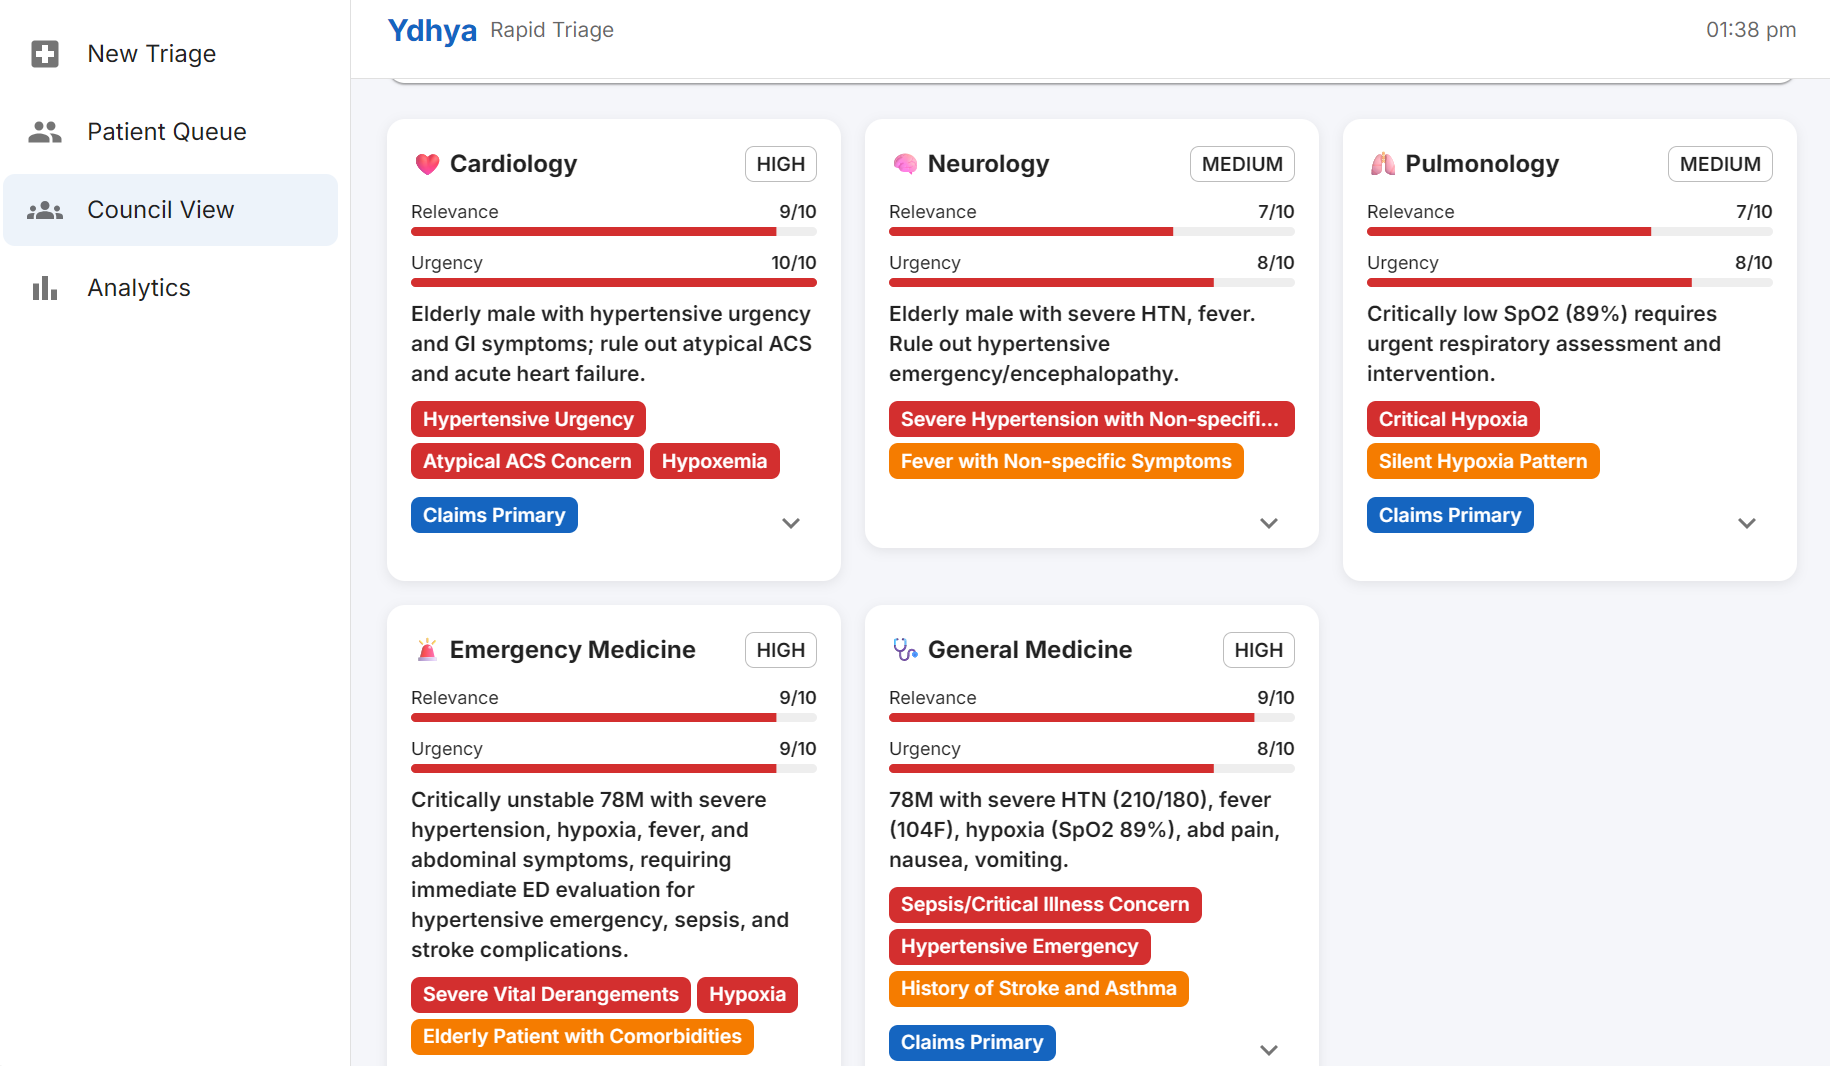Screen dimensions: 1830x1066
Task: Click the Hypertensive Urgency tag
Action: click(528, 419)
